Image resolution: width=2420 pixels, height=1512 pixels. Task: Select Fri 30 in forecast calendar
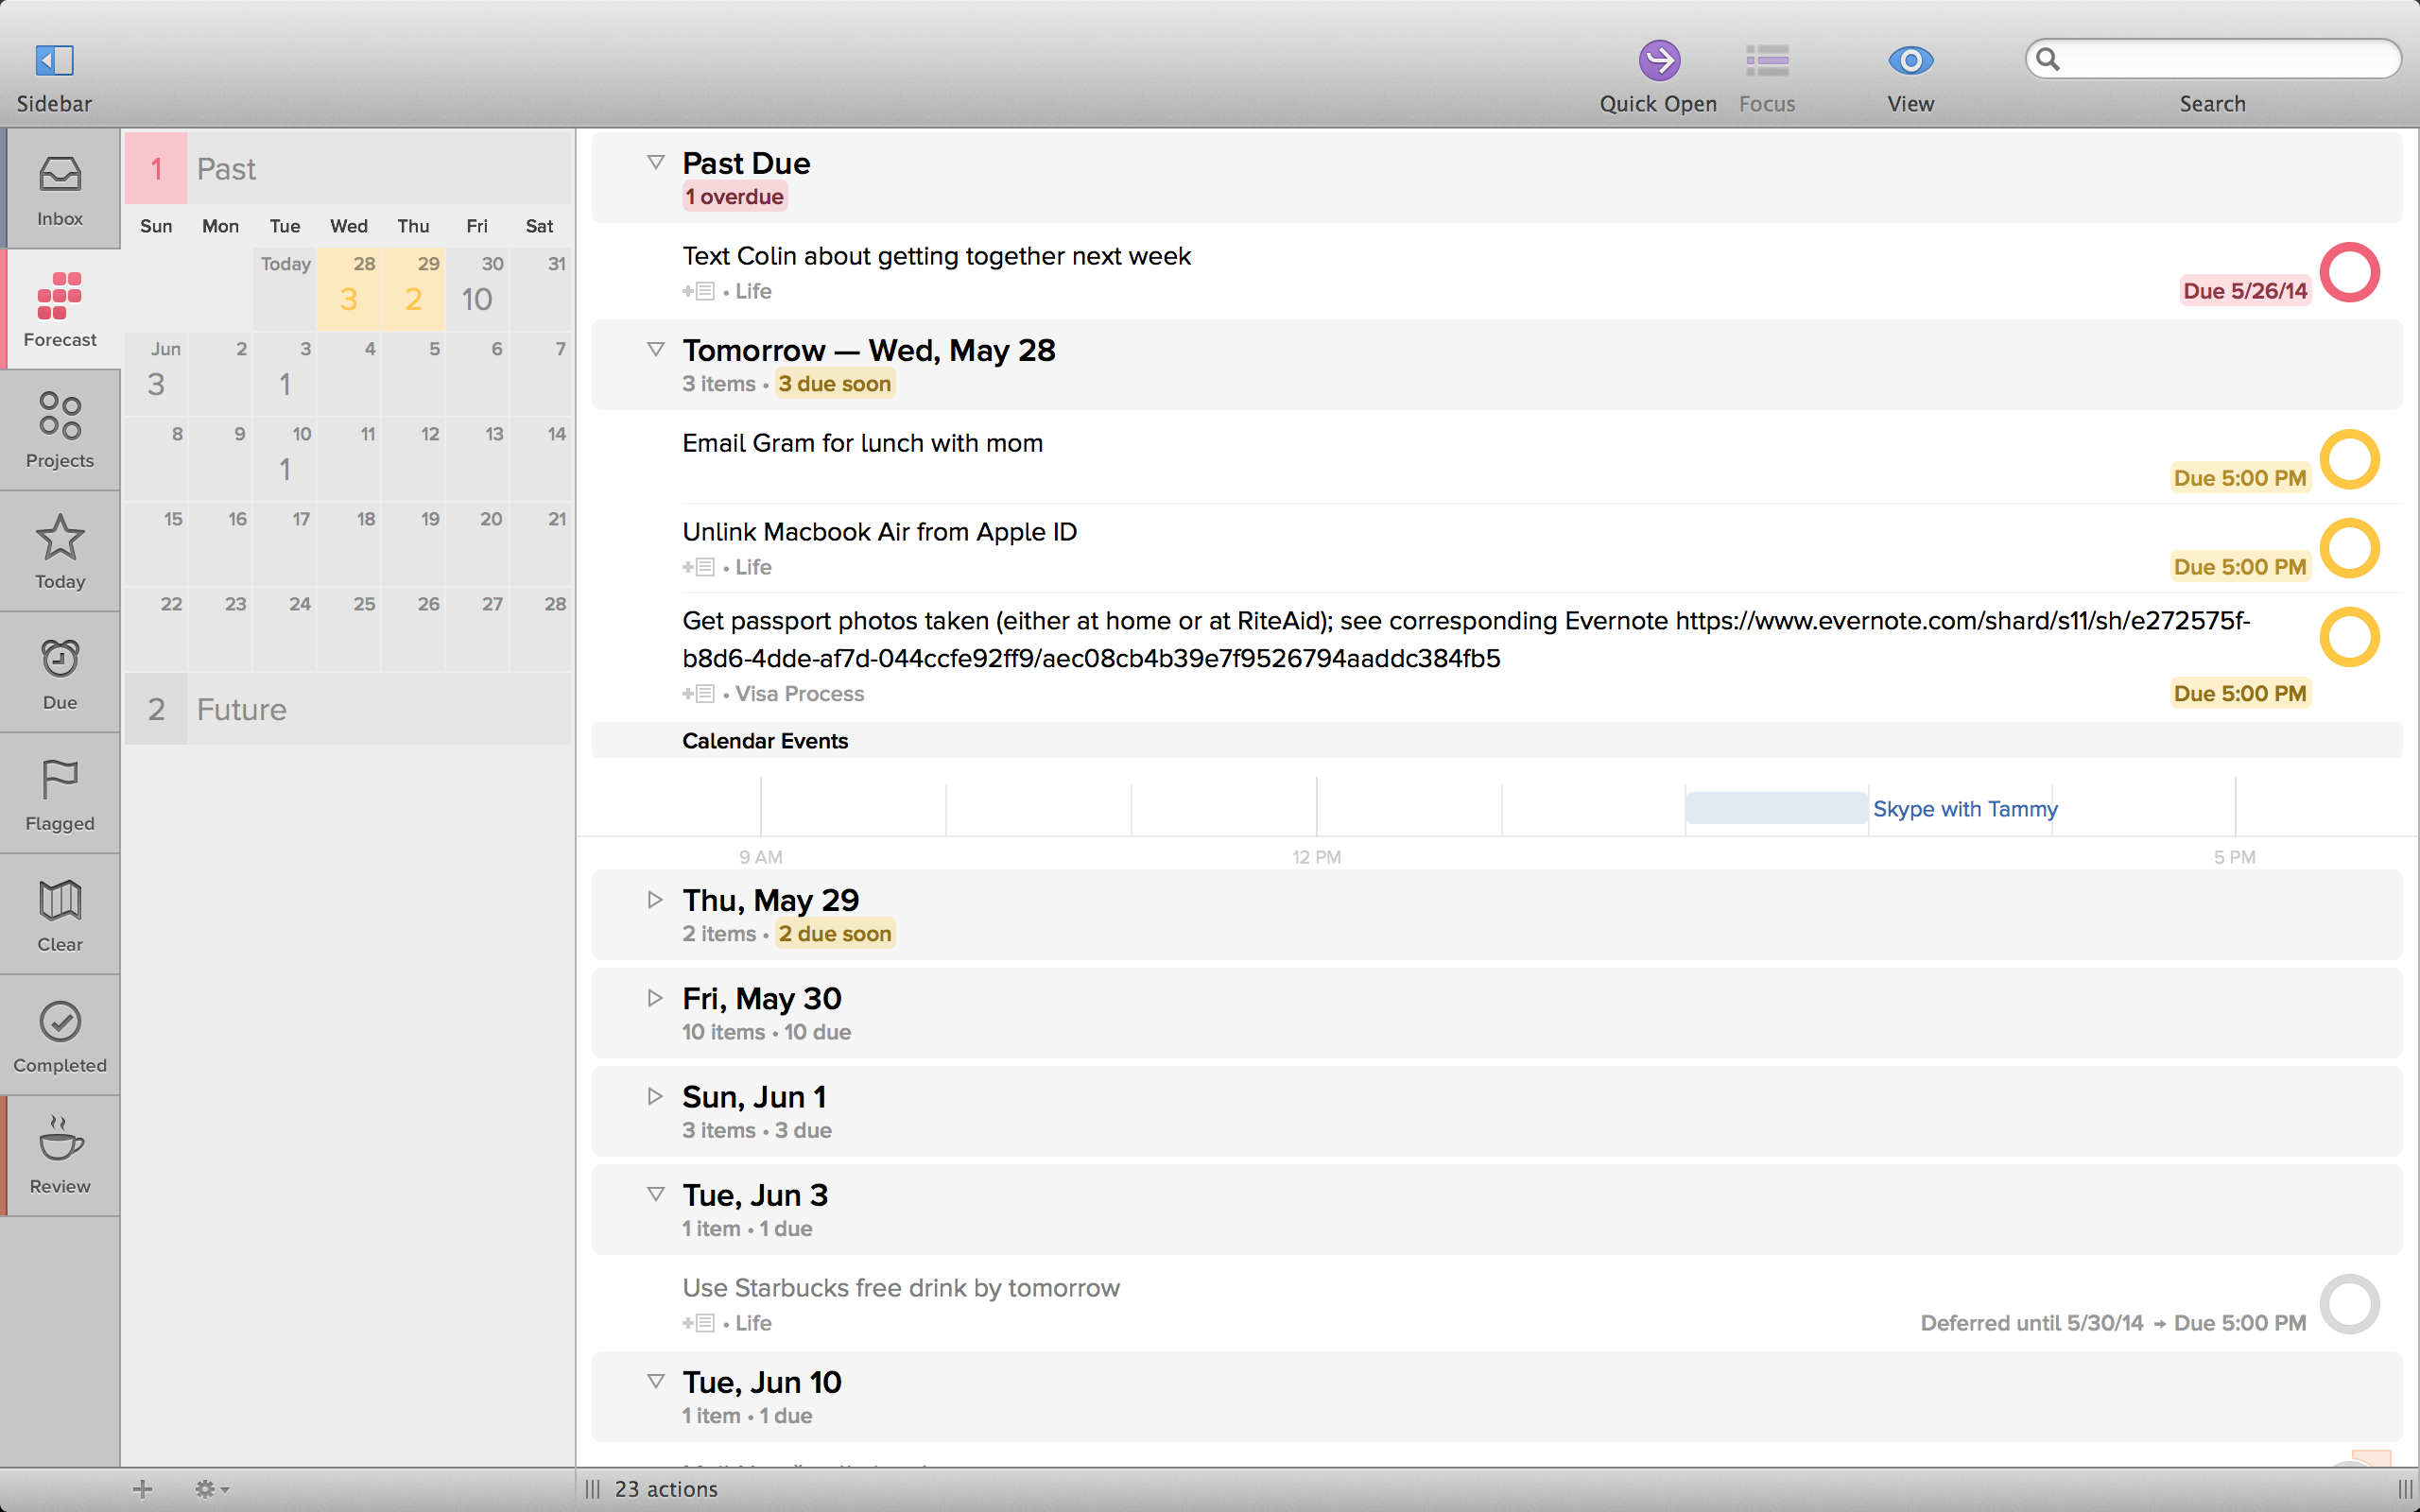[x=477, y=289]
